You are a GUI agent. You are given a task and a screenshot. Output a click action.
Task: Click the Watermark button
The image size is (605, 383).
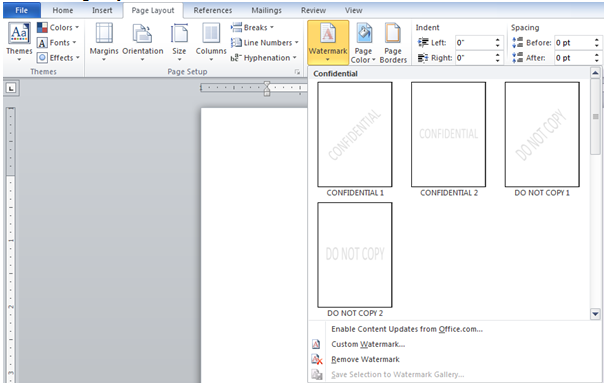tap(328, 42)
